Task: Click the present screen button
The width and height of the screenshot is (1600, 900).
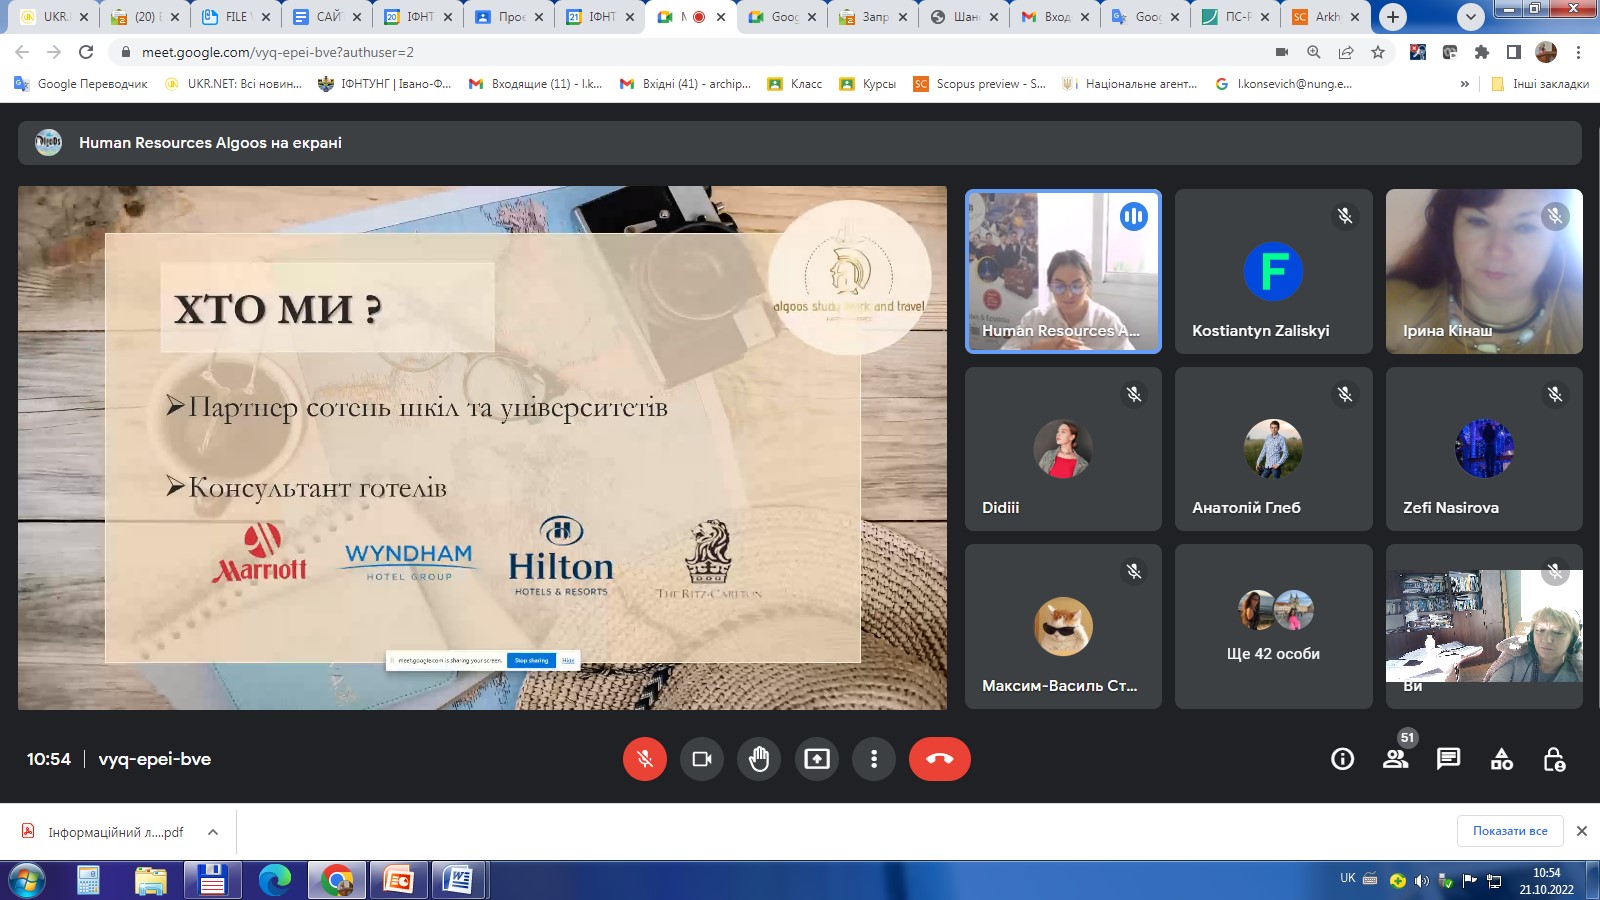Action: [x=817, y=759]
